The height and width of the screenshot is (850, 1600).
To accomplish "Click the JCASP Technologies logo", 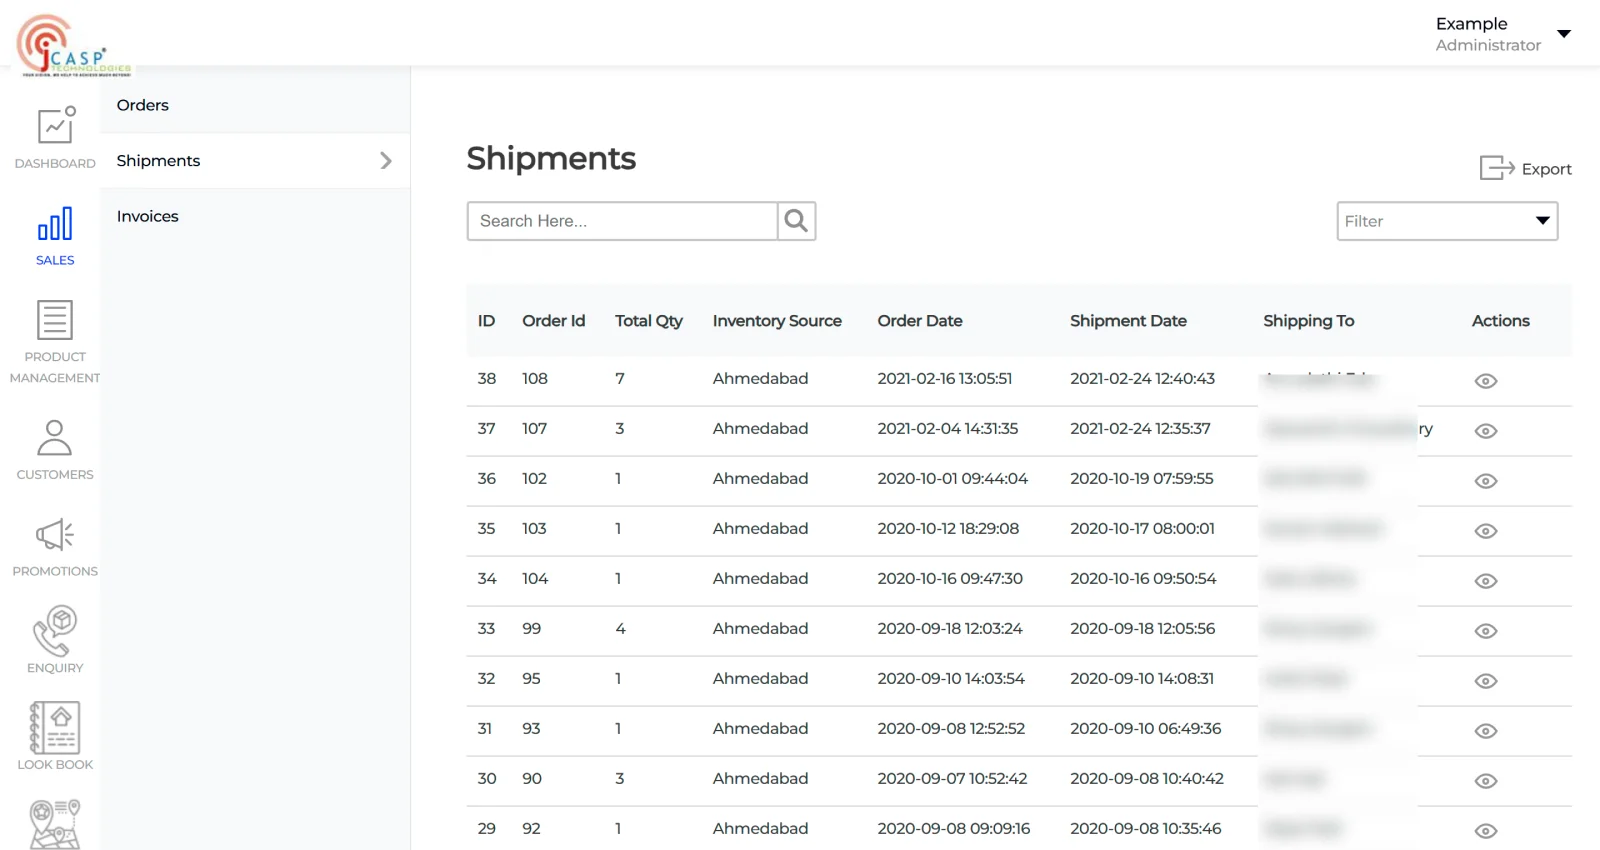I will [x=74, y=46].
